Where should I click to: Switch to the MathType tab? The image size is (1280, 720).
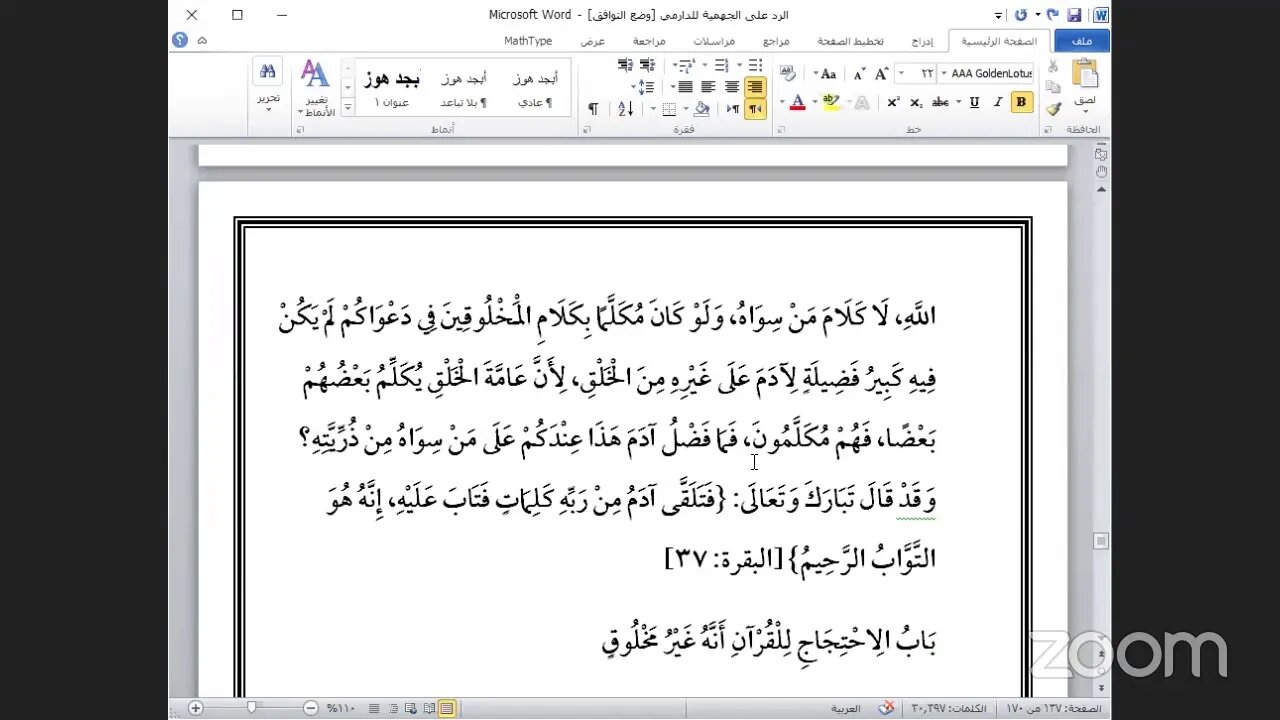pos(528,41)
